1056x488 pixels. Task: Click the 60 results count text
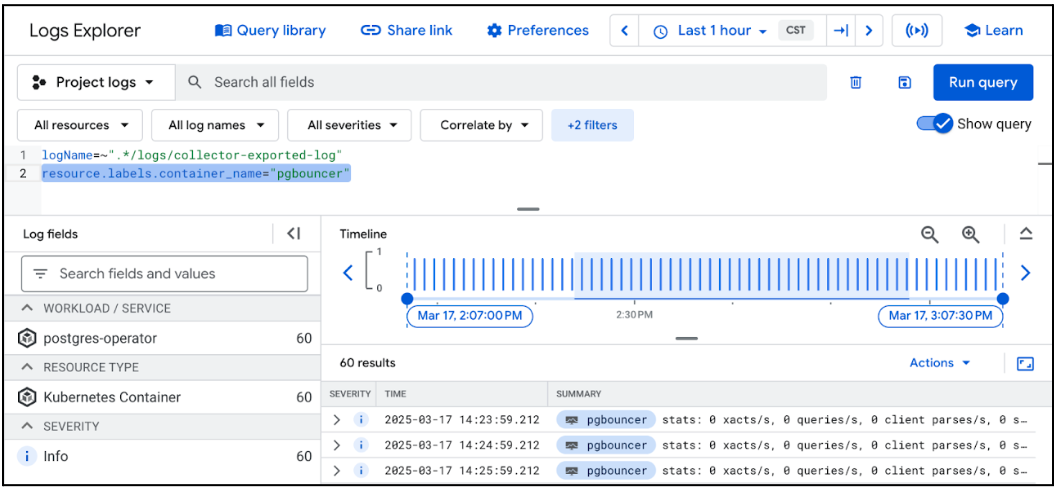click(368, 363)
